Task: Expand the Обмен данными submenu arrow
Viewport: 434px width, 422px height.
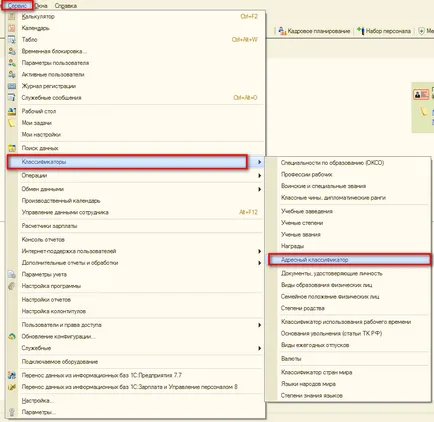Action: [259, 189]
